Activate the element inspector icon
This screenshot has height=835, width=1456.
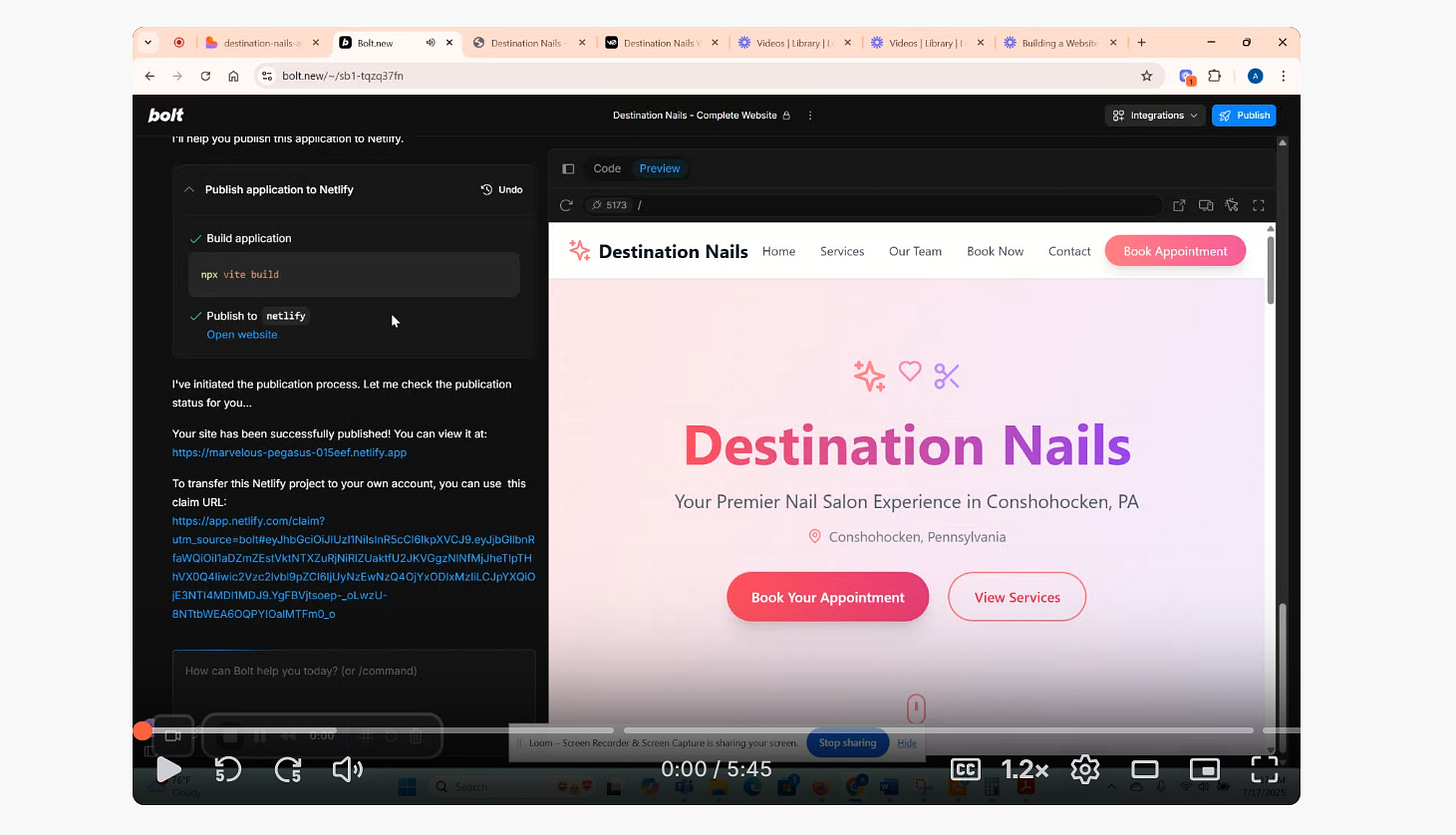1232,205
